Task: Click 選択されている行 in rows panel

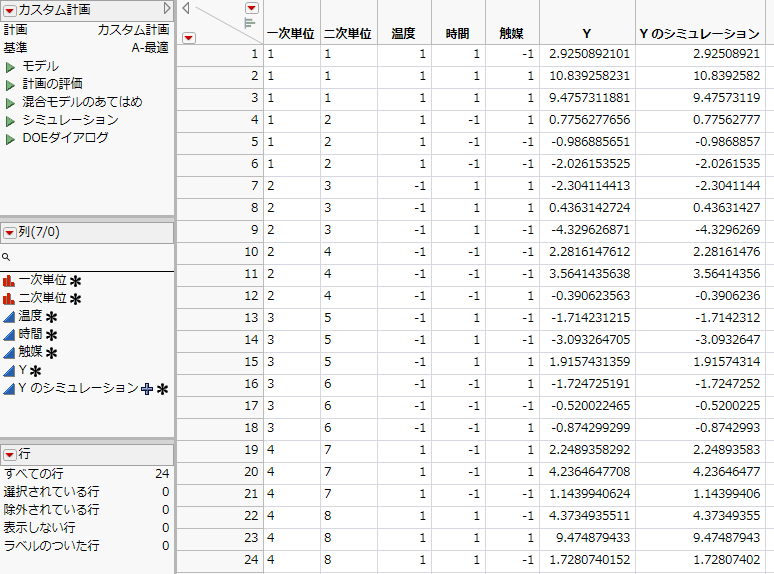Action: click(x=51, y=492)
